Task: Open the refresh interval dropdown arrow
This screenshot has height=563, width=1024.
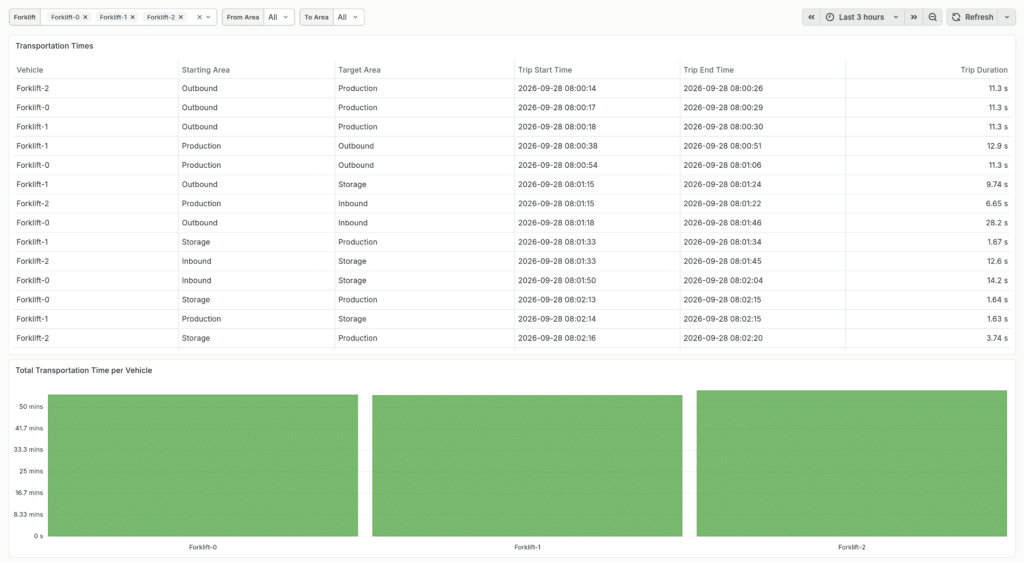Action: click(x=1007, y=17)
